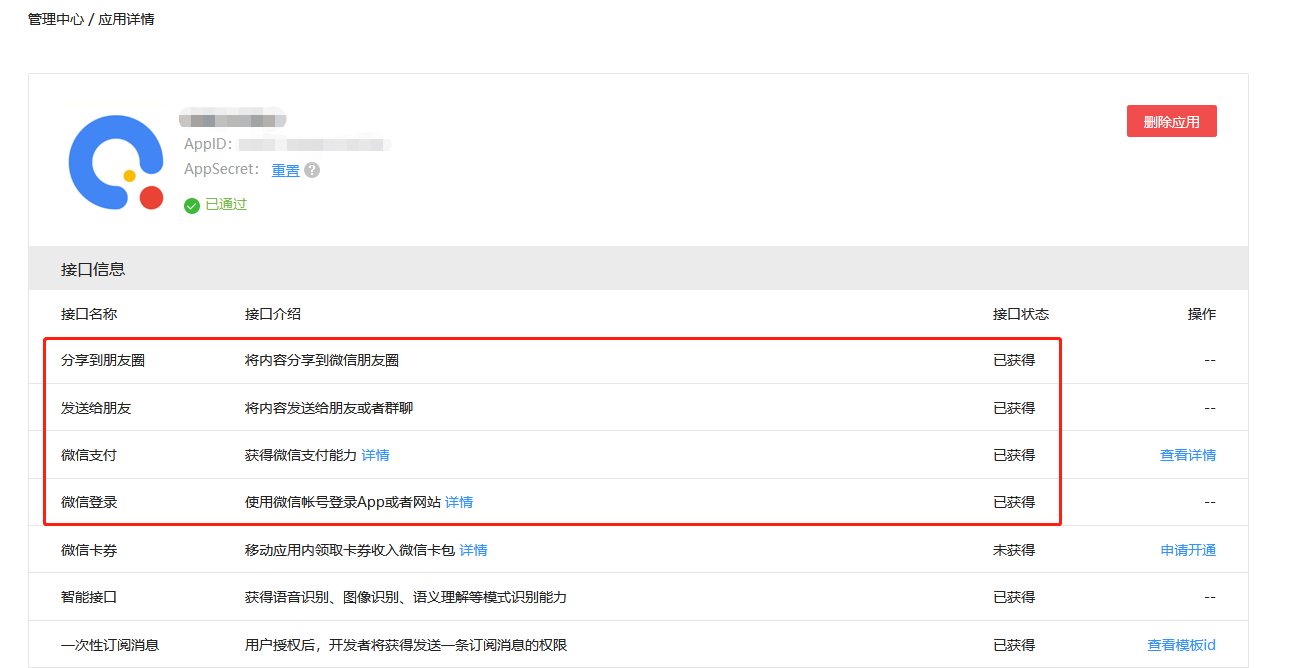This screenshot has width=1299, height=668.
Task: Click the red 删除应用 button
Action: point(1171,121)
